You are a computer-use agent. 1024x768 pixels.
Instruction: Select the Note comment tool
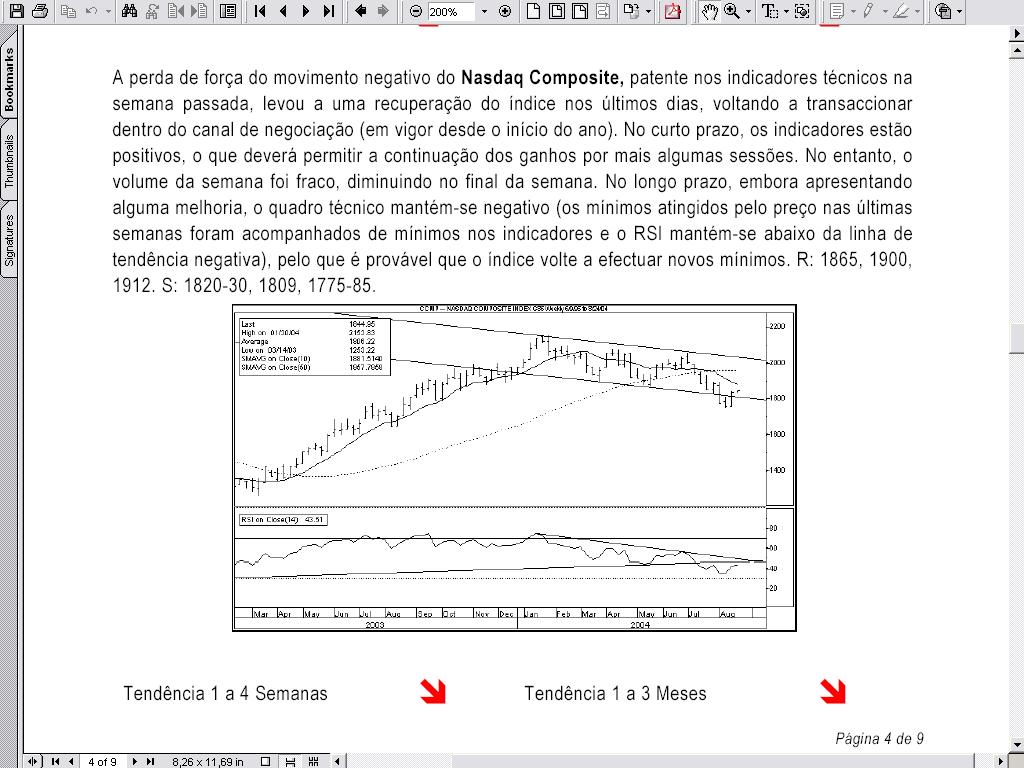click(x=837, y=10)
